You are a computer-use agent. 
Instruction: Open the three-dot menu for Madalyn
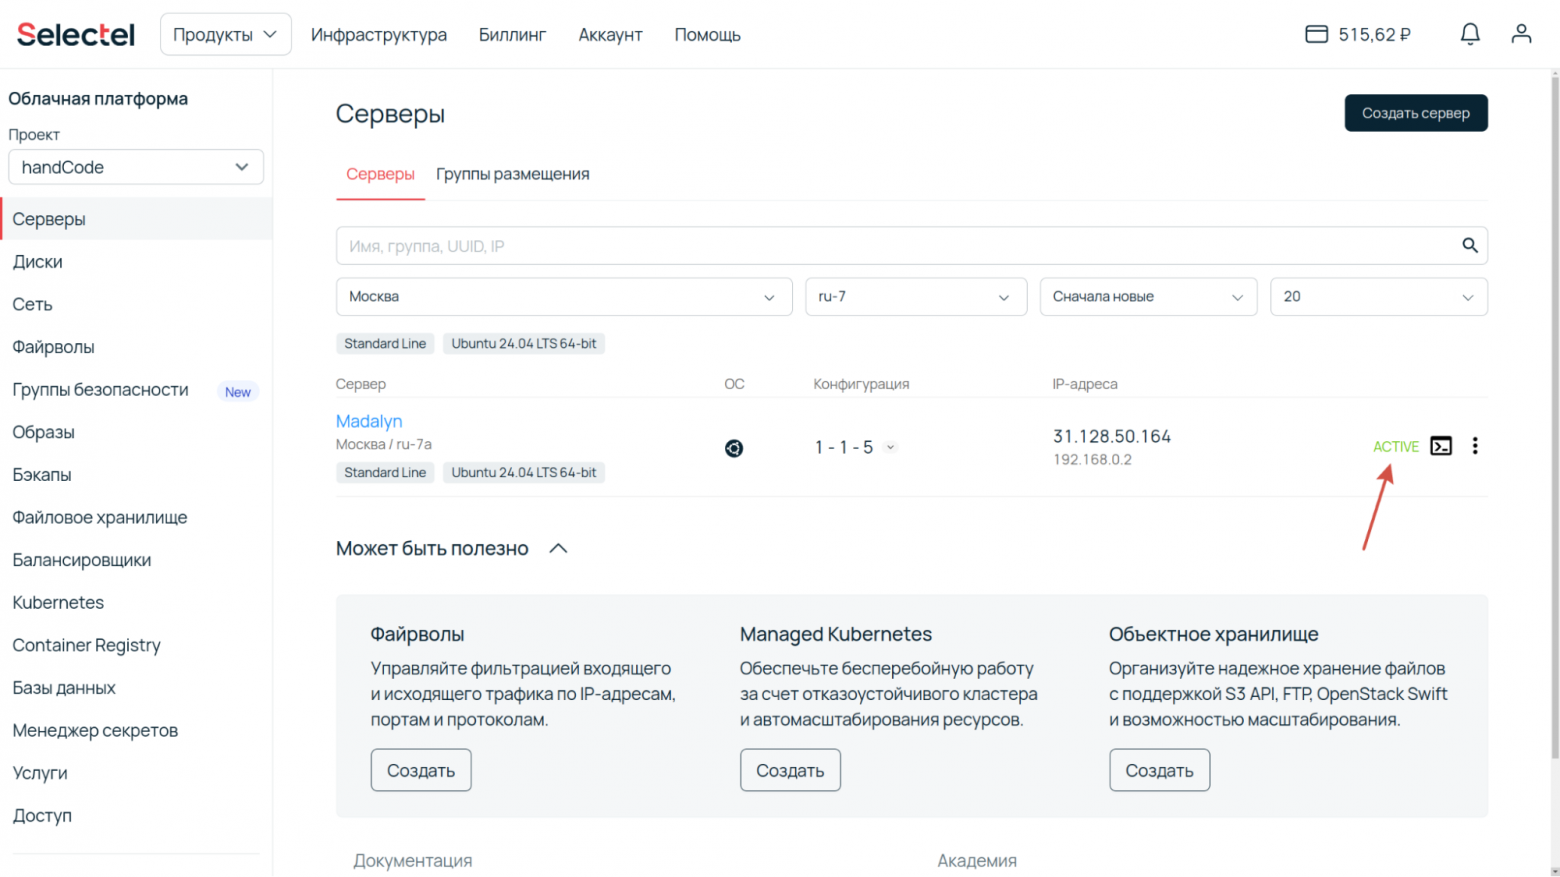pyautogui.click(x=1474, y=446)
